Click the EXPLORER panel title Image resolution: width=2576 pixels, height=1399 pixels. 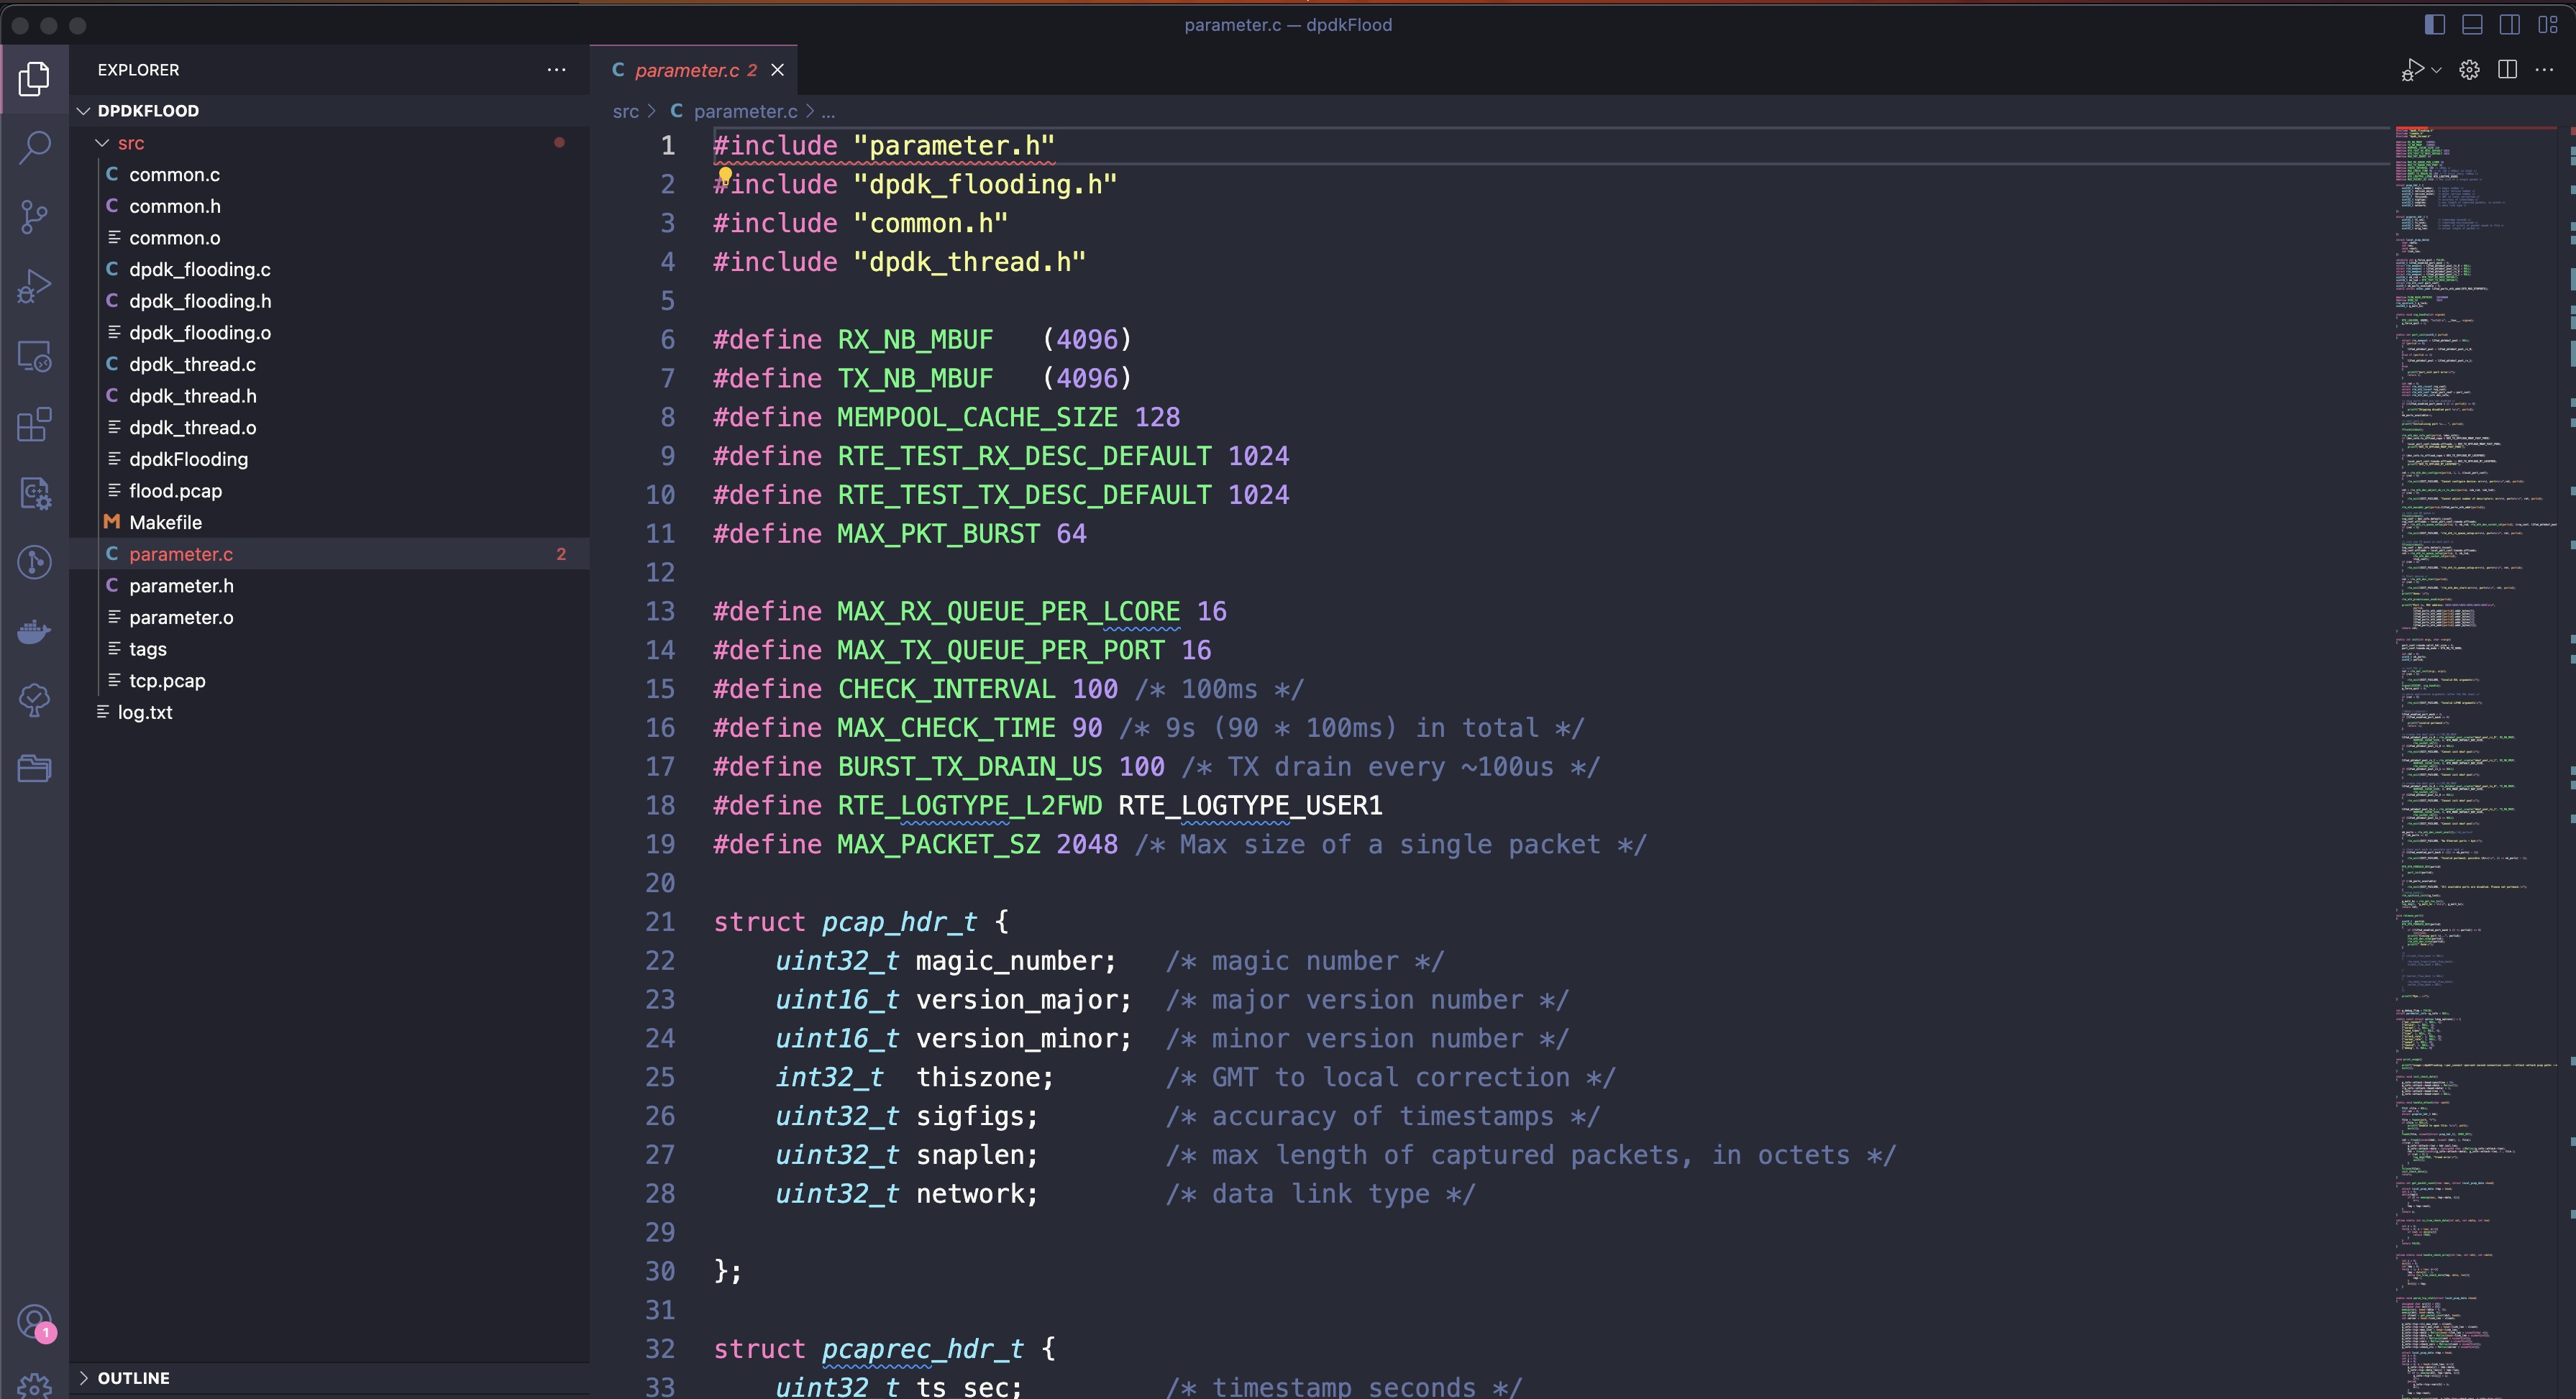point(138,70)
